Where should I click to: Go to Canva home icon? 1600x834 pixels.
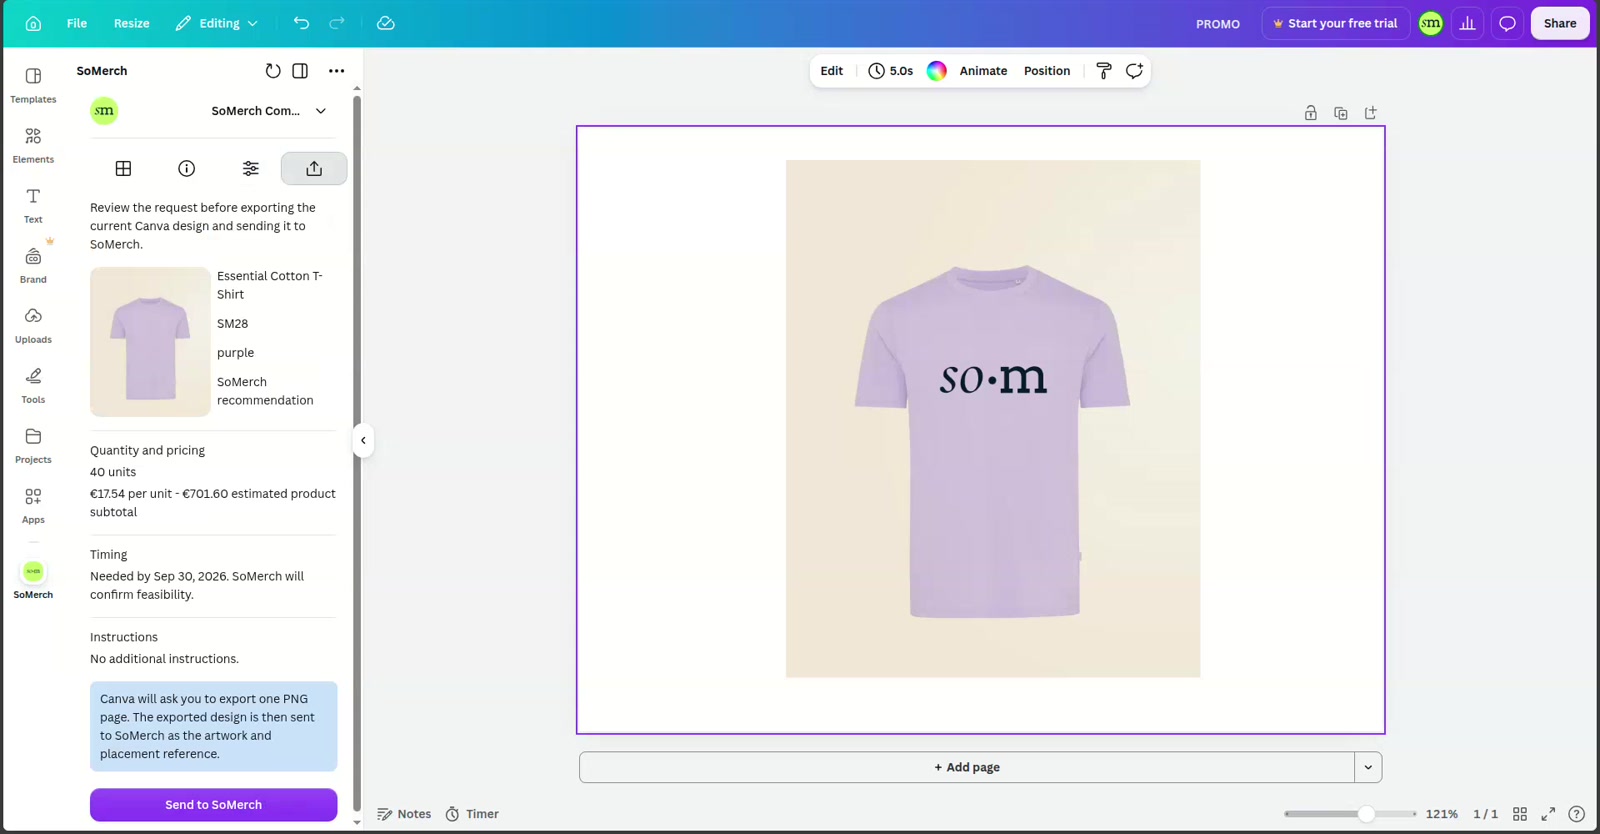33,23
